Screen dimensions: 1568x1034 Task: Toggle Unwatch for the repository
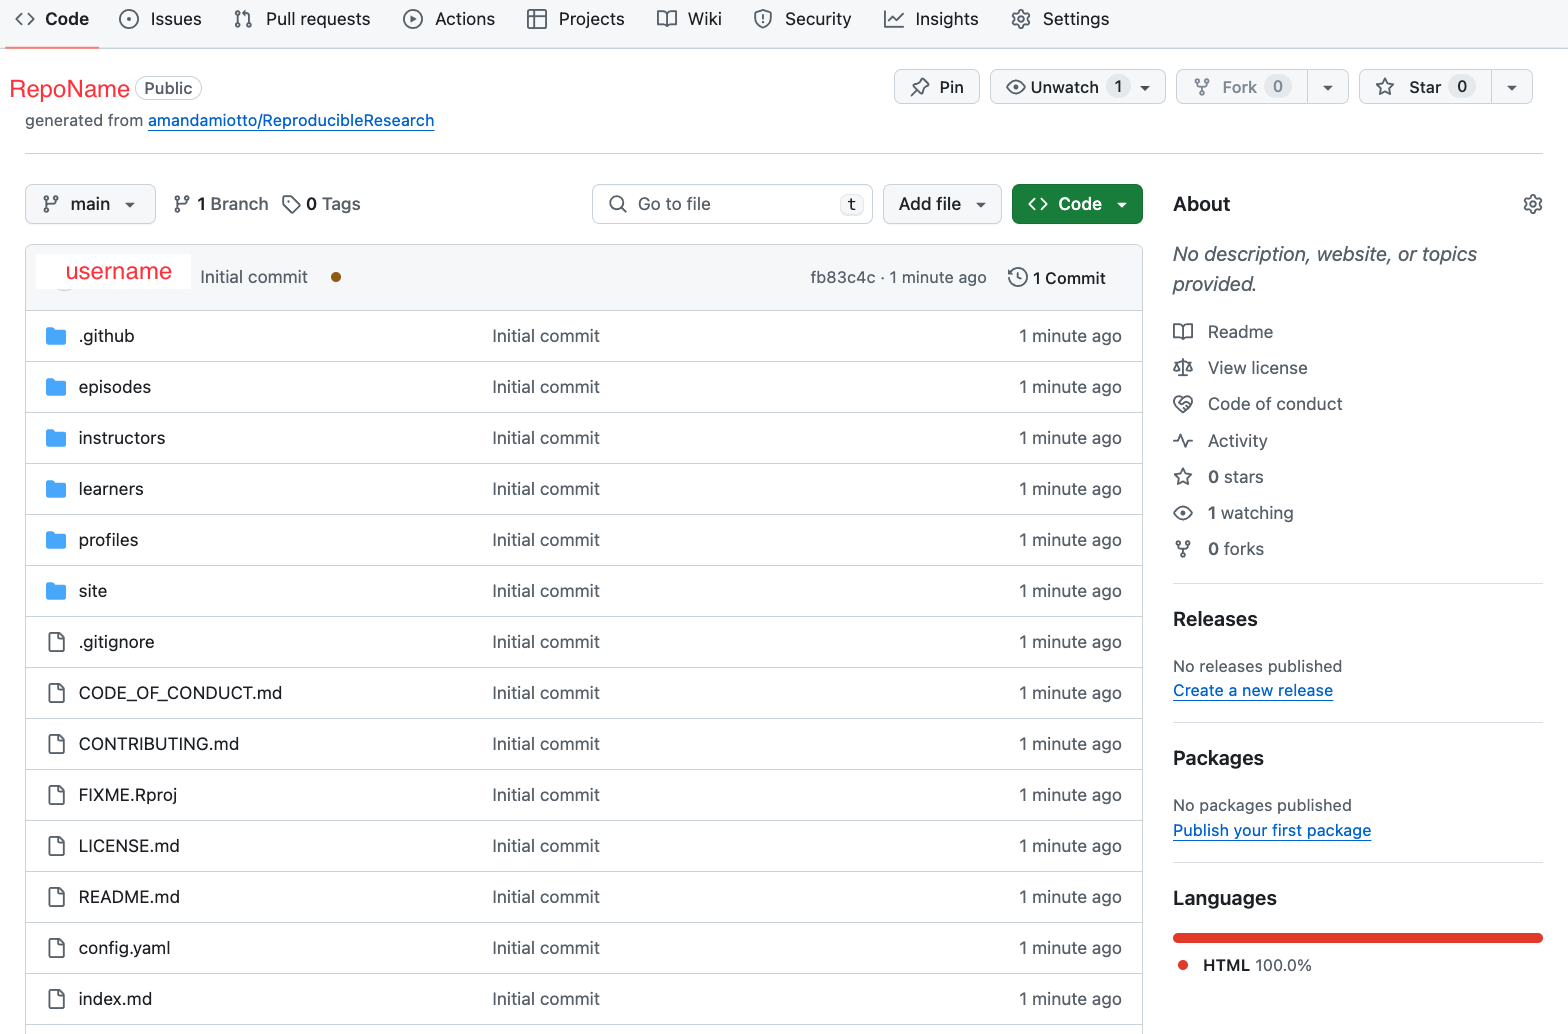point(1064,87)
